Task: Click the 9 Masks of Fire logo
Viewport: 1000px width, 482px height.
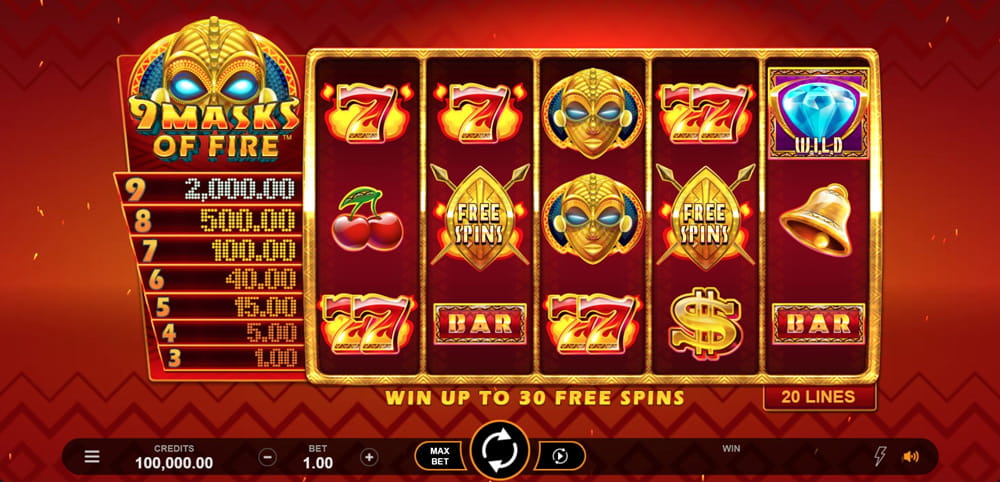Action: 214,89
